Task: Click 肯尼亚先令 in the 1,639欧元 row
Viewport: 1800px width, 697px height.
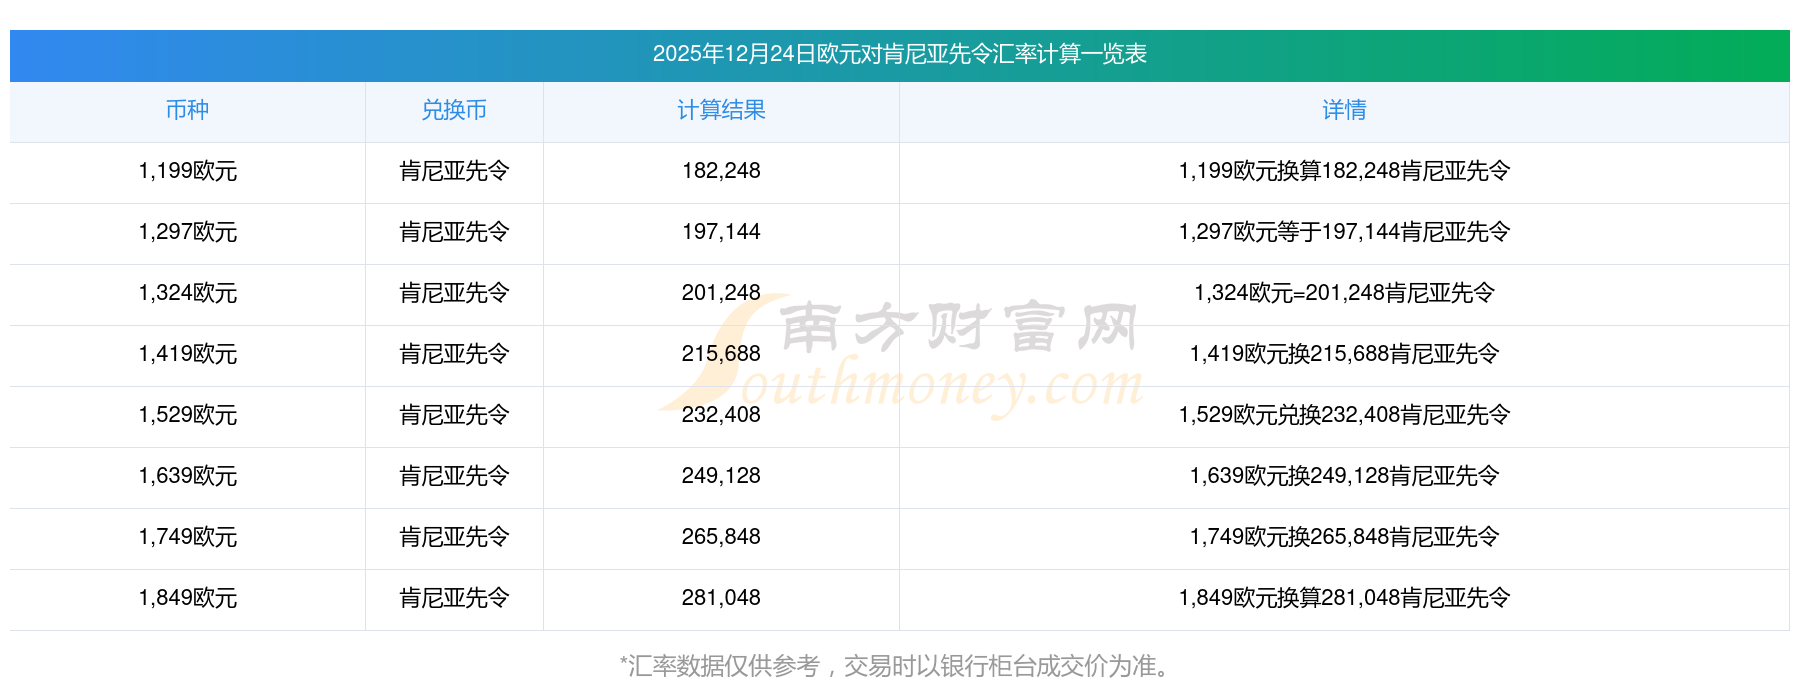Action: pos(454,476)
